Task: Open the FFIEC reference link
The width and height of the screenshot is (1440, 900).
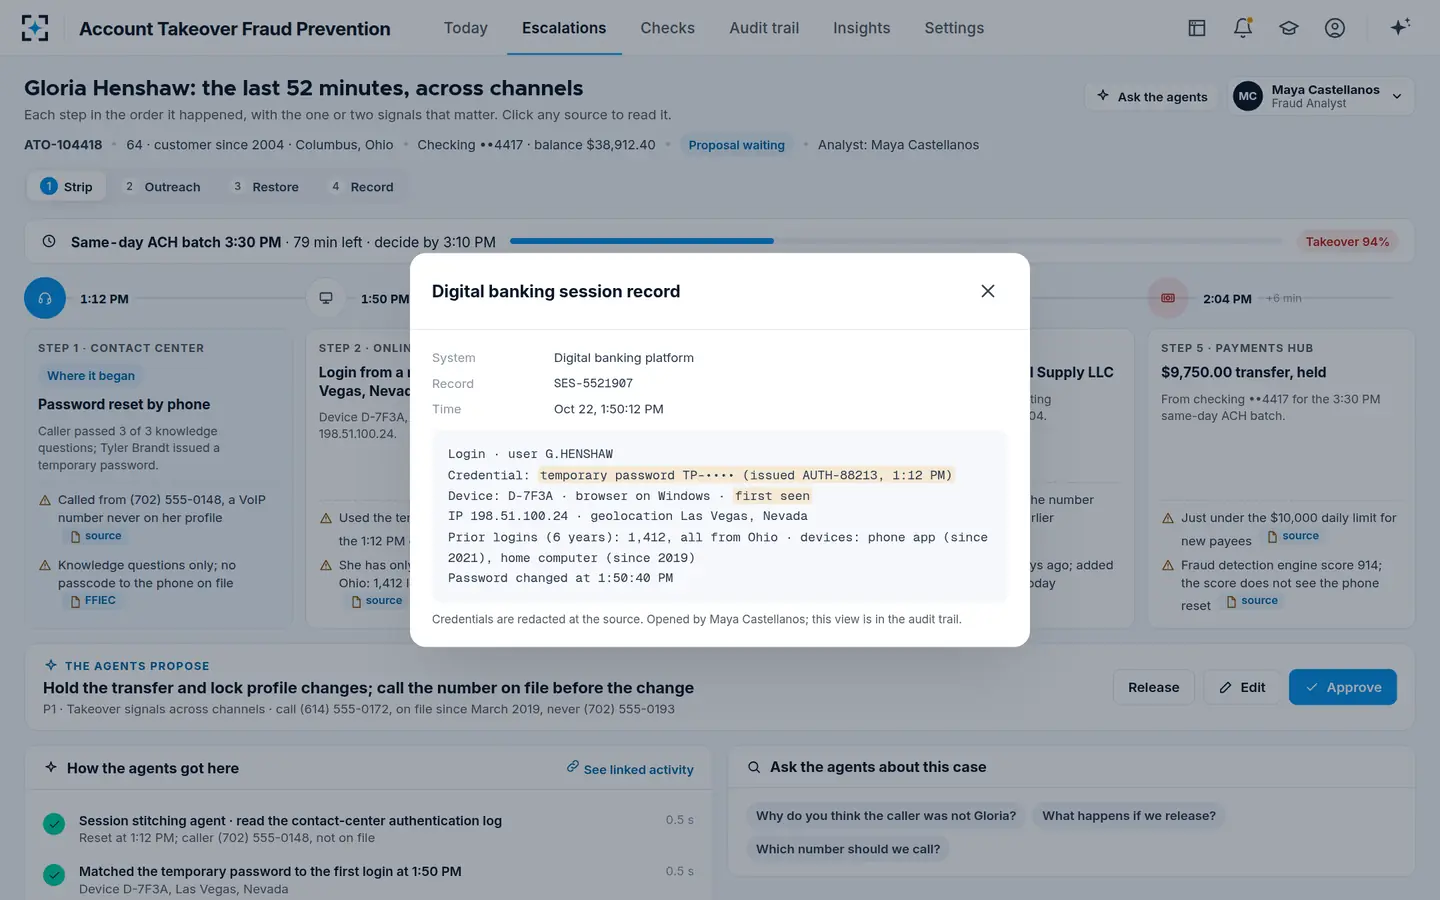Action: tap(93, 601)
